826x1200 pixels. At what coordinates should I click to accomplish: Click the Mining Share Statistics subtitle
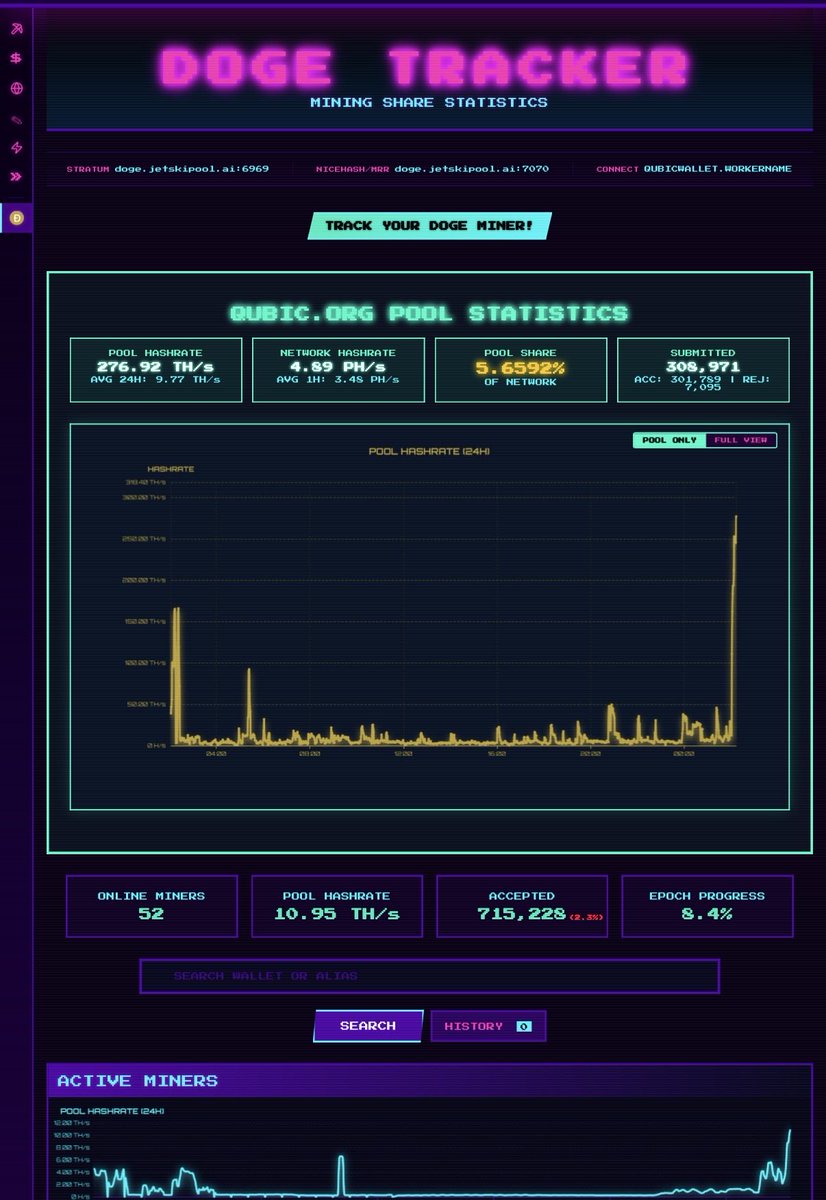429,102
